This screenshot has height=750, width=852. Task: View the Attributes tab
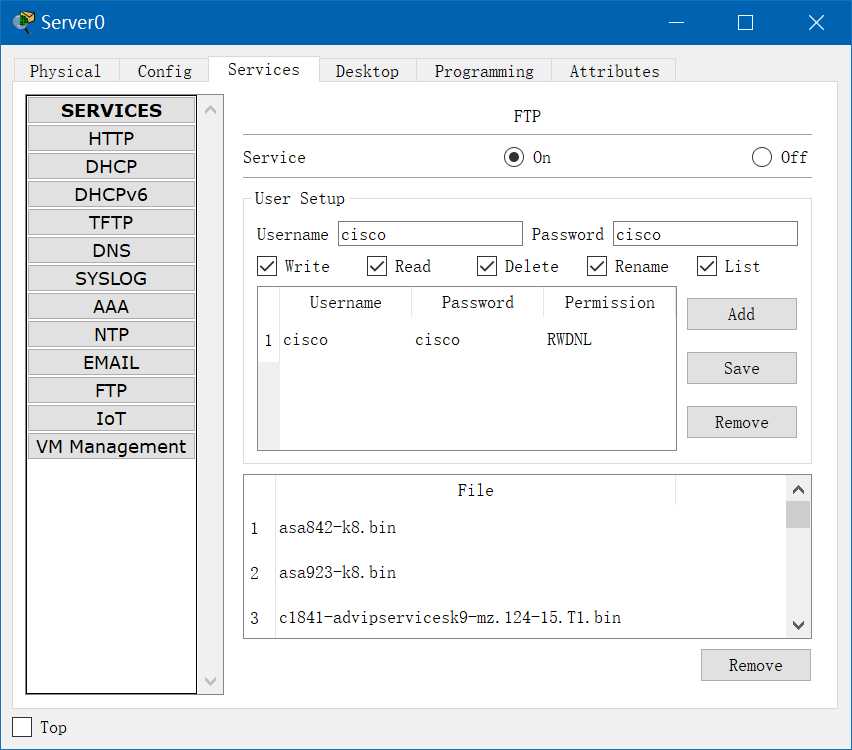pyautogui.click(x=614, y=71)
